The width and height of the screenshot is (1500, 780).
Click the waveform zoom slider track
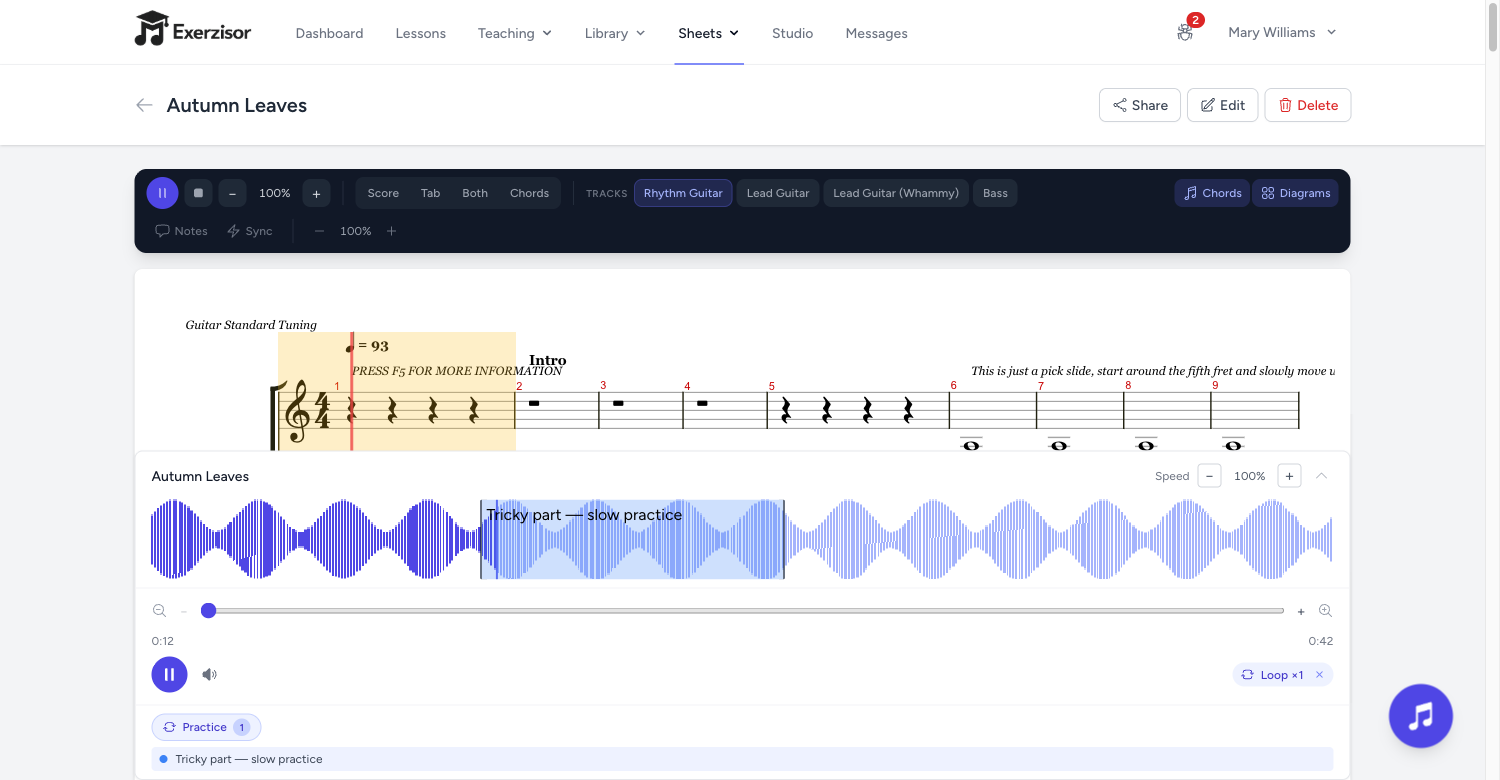tap(742, 610)
